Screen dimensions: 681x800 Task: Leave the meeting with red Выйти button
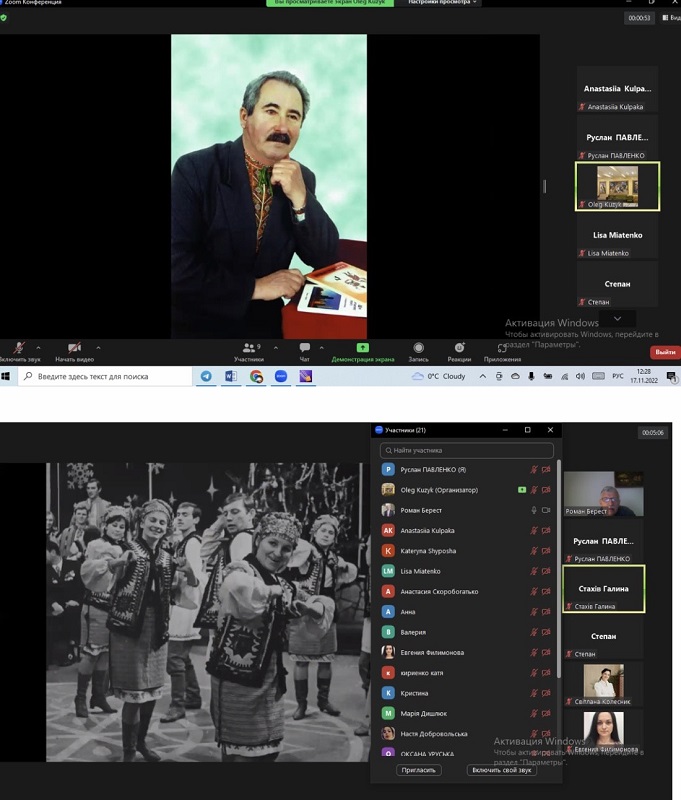[x=665, y=352]
